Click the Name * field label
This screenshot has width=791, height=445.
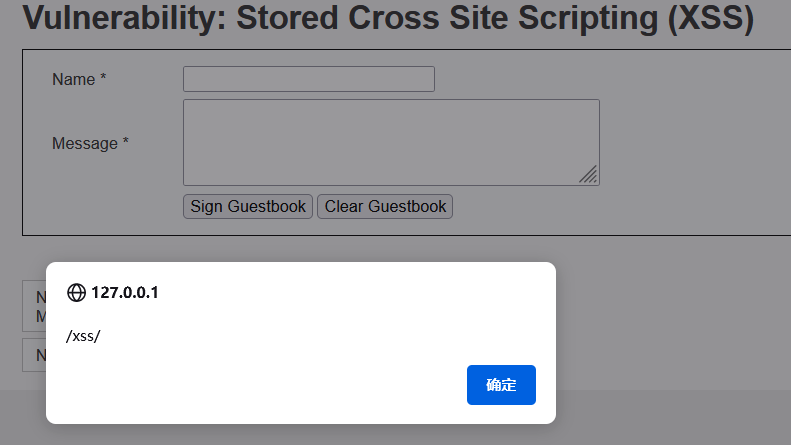click(x=79, y=79)
